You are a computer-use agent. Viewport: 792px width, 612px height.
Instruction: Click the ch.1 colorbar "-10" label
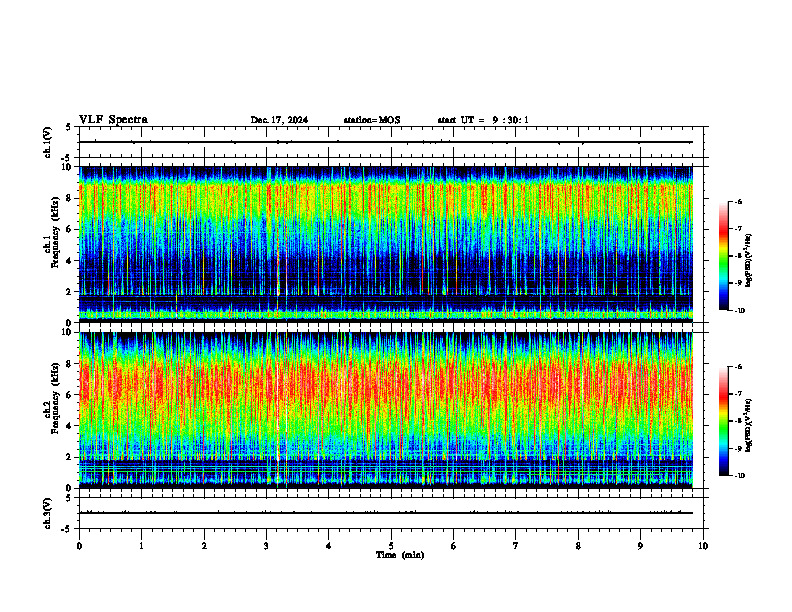pos(740,311)
